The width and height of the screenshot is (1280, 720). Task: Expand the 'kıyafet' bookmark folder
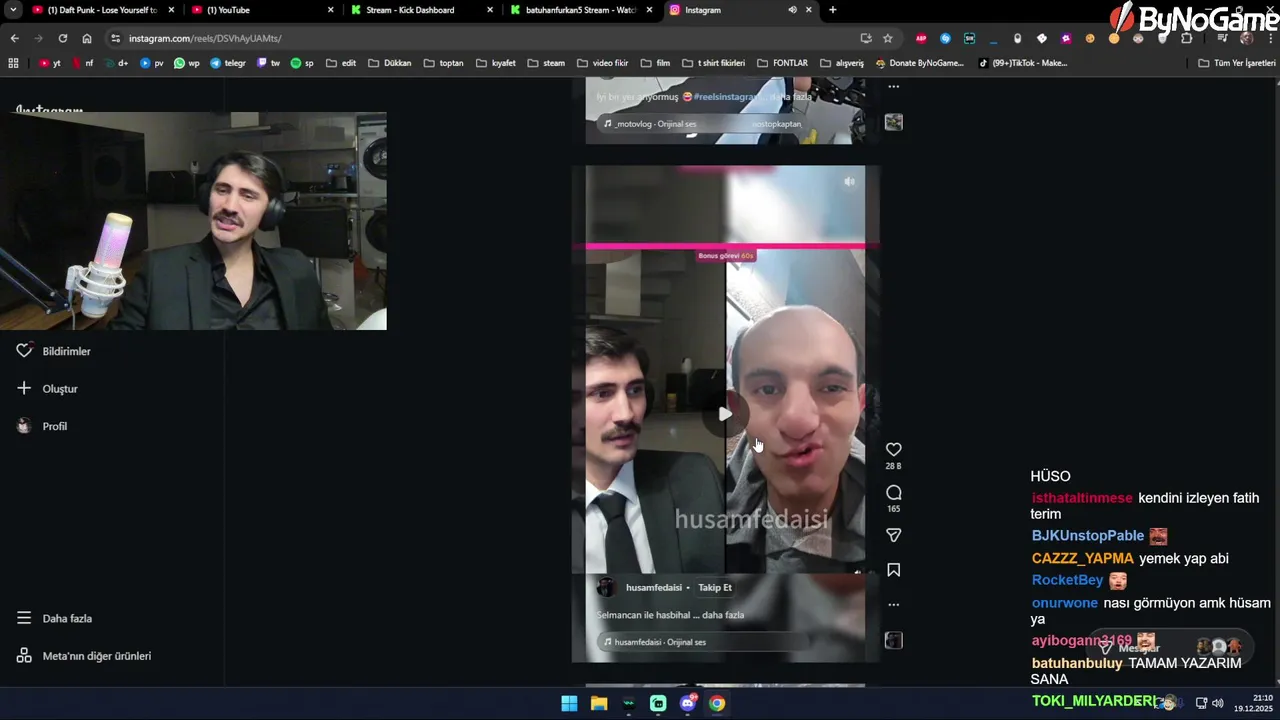(496, 63)
